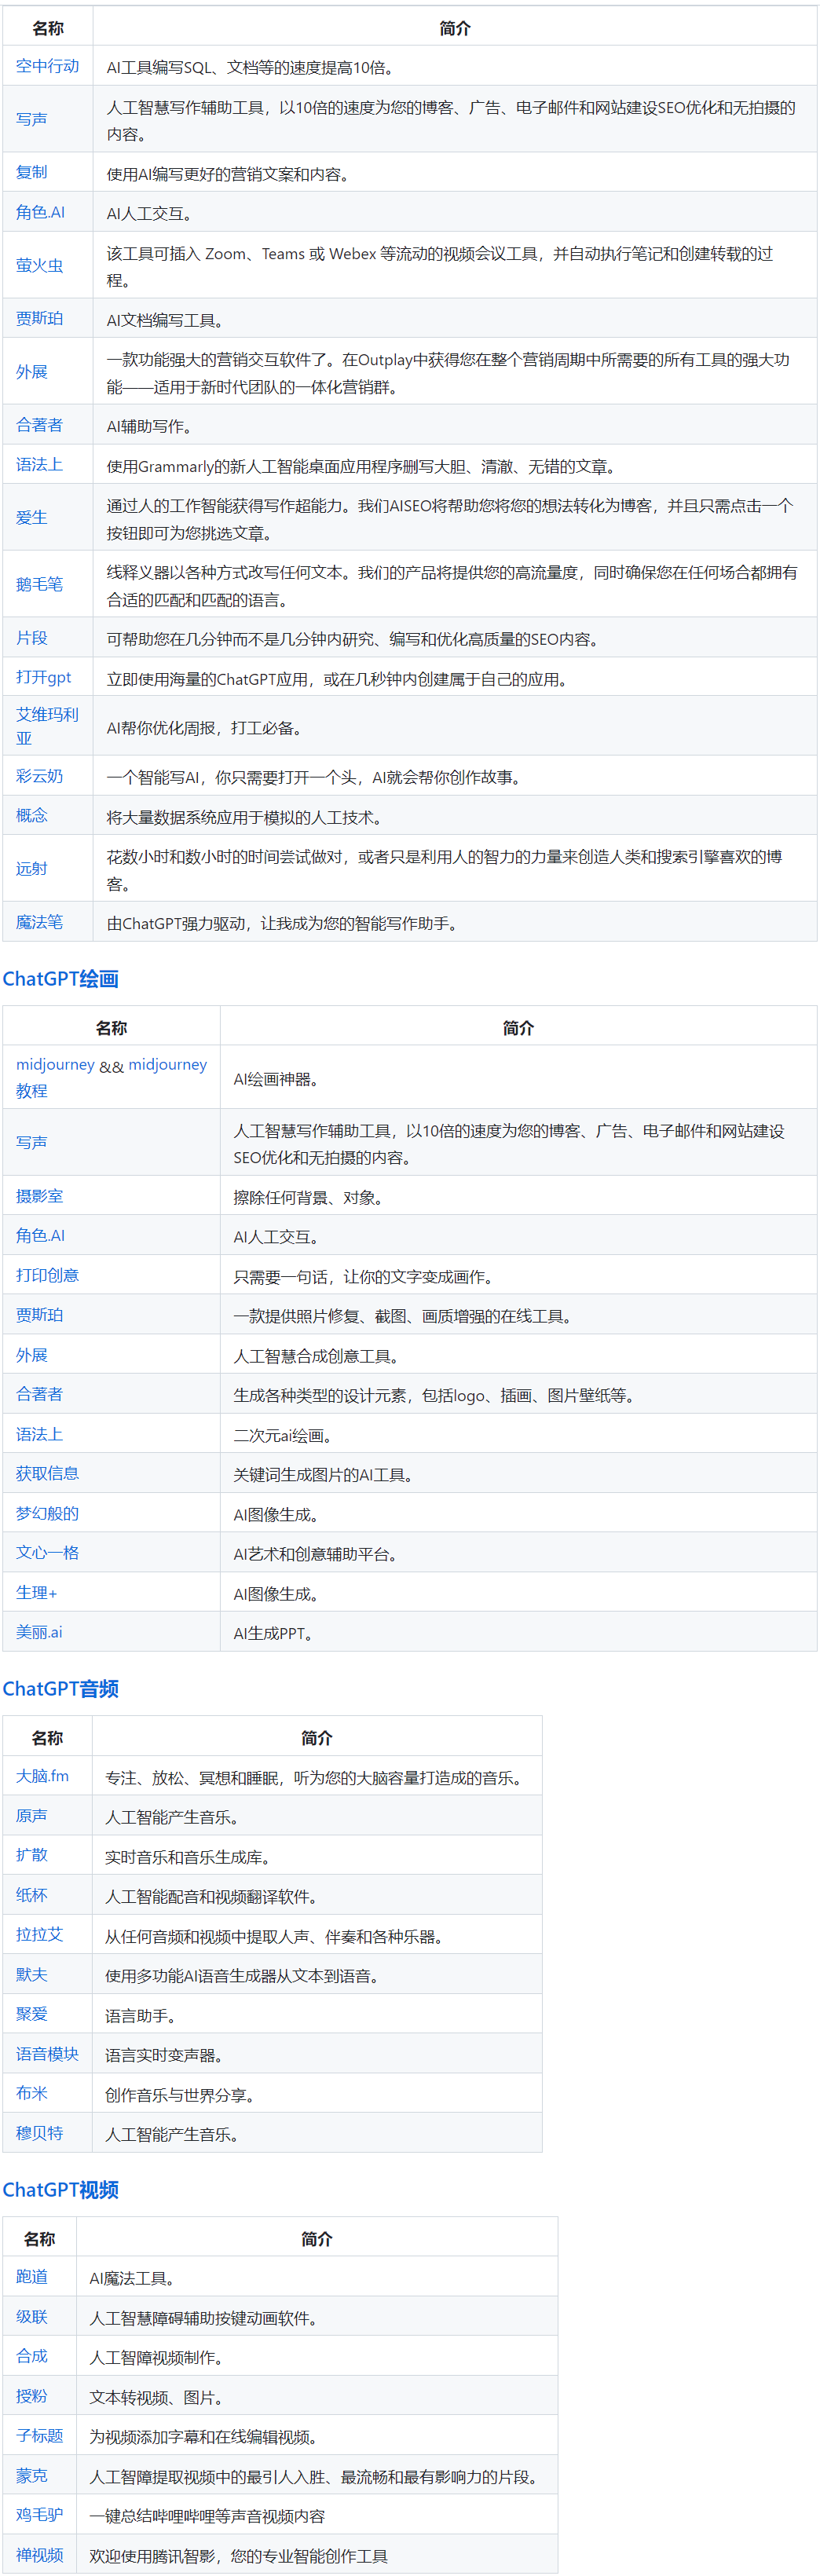Viewport: 820px width, 2576px height.
Task: Open the 合成 video link
Action: pyautogui.click(x=31, y=2356)
